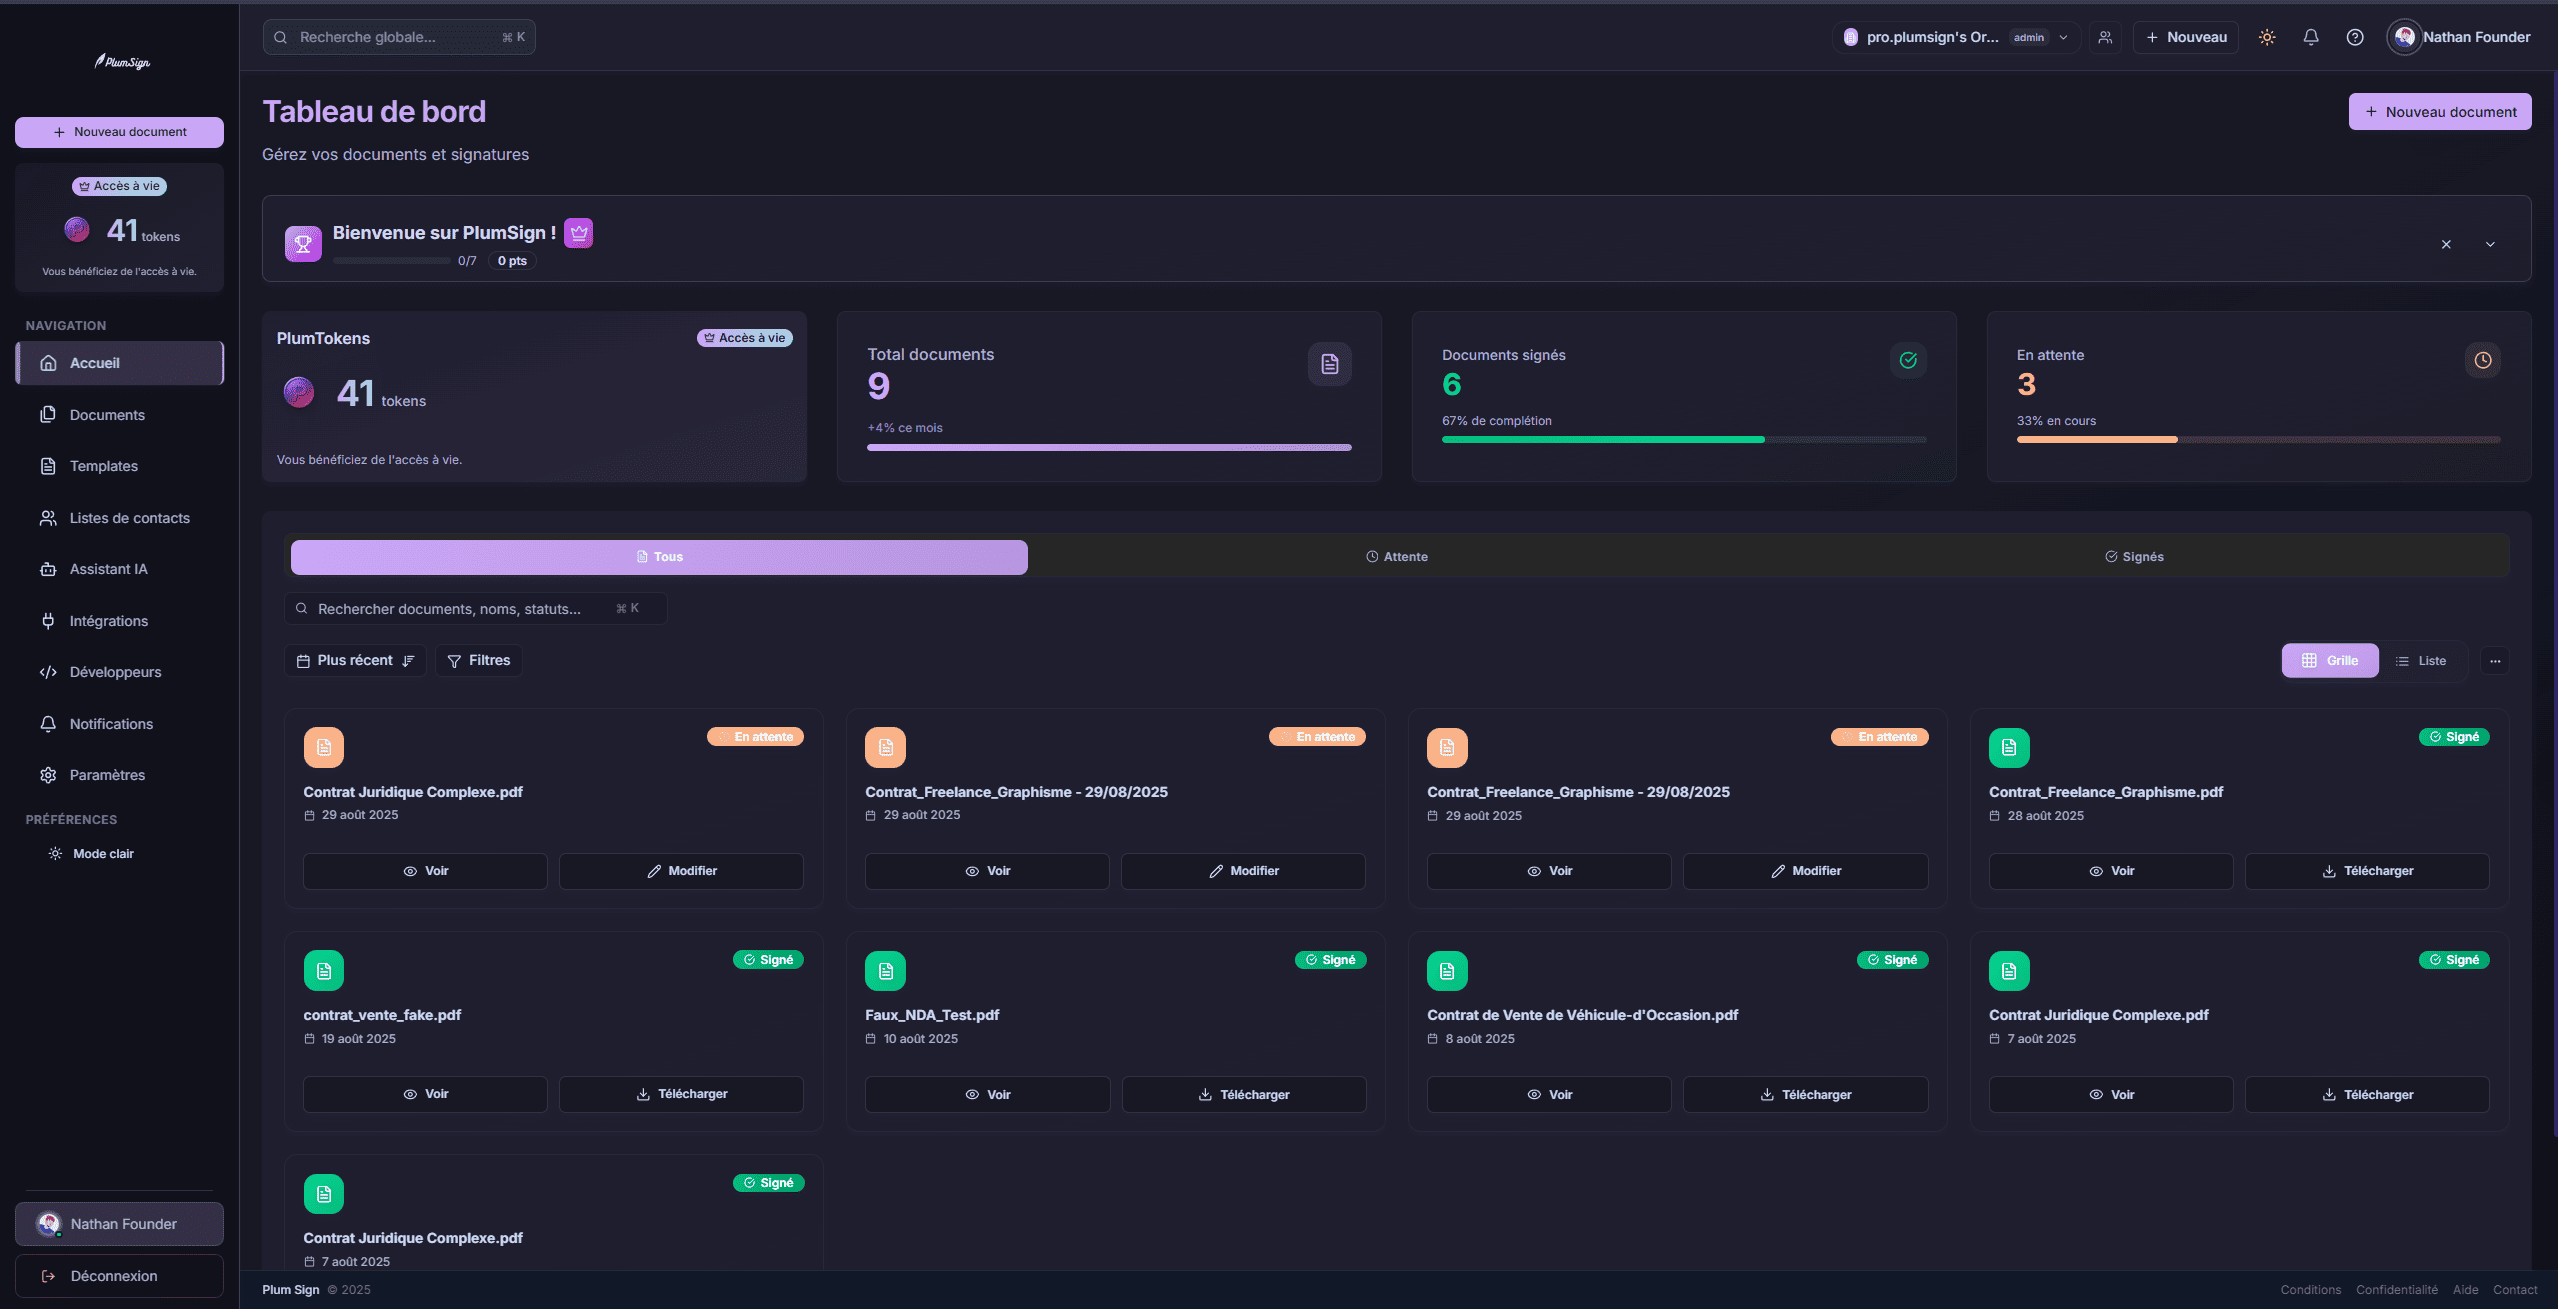Switch to Mode clair preference
Screen dimensions: 2558x1309
pos(92,854)
